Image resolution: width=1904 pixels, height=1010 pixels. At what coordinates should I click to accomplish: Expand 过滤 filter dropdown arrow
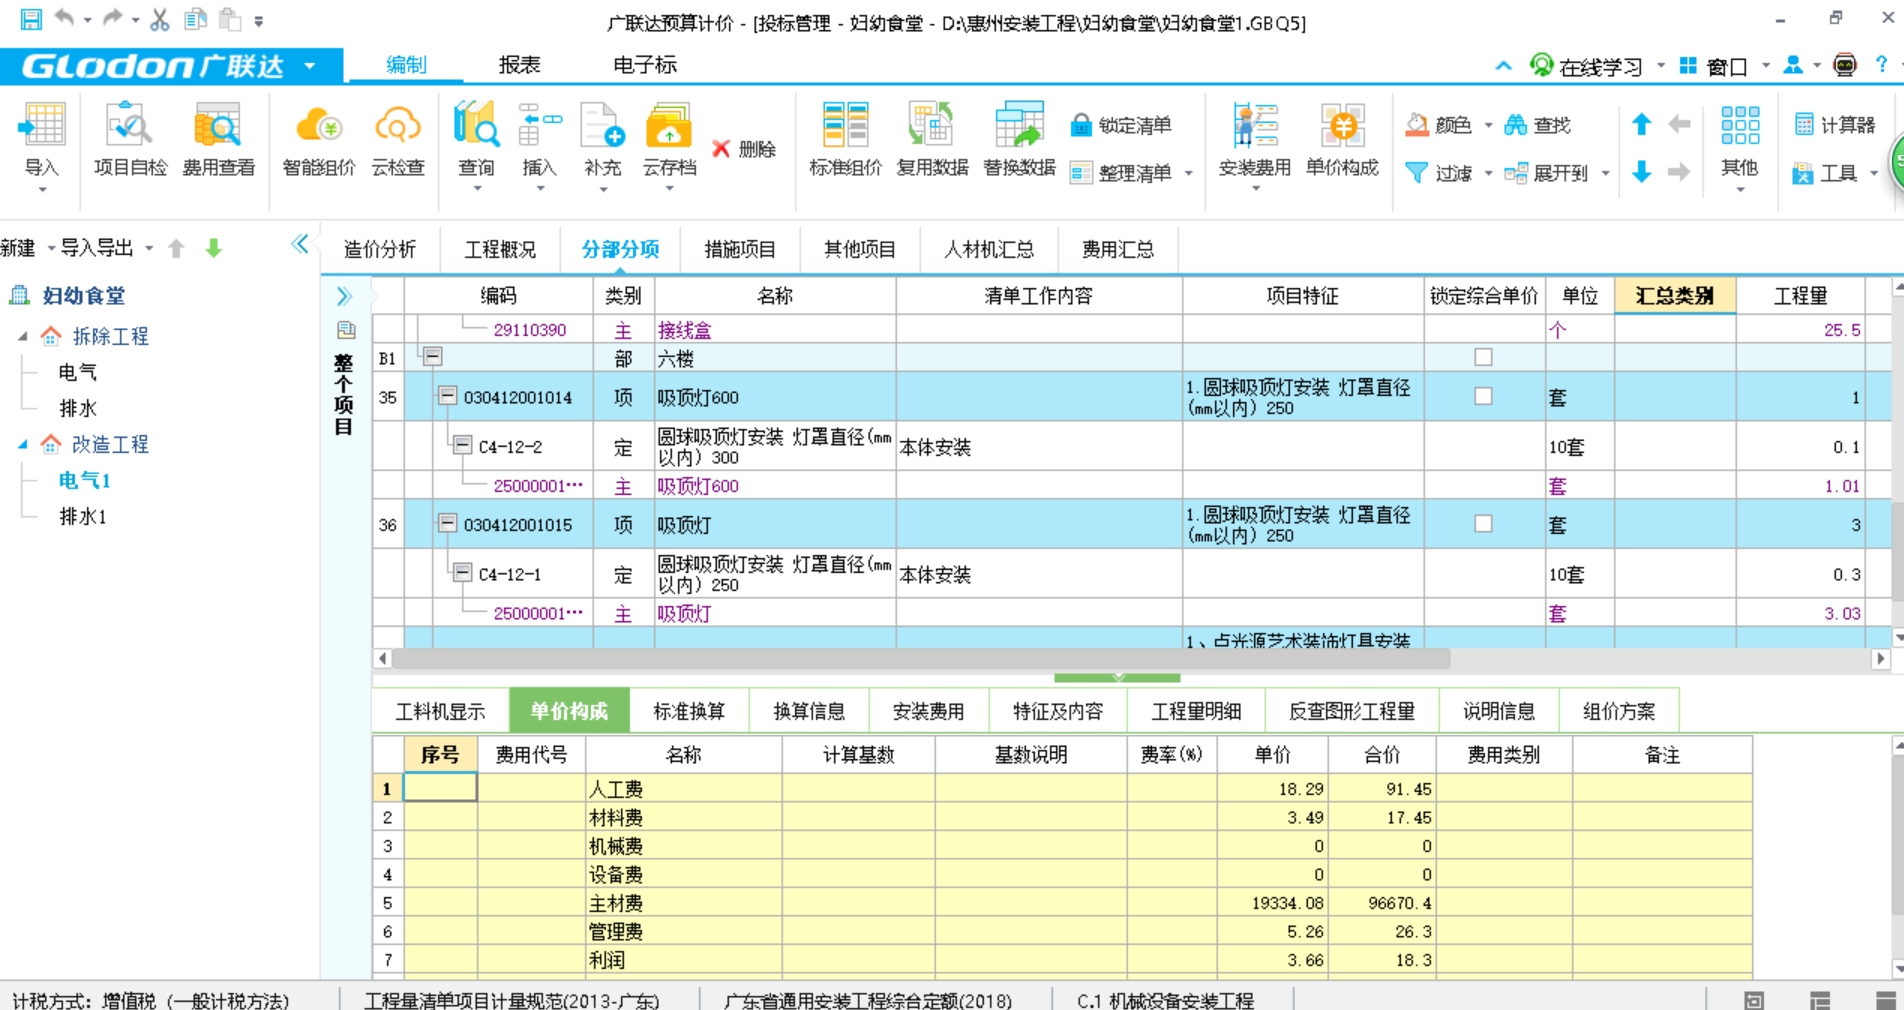click(1488, 173)
